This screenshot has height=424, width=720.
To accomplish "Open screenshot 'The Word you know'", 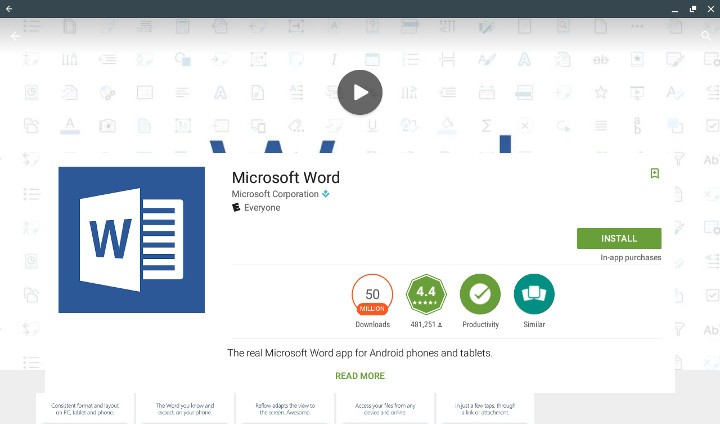I will pos(185,409).
